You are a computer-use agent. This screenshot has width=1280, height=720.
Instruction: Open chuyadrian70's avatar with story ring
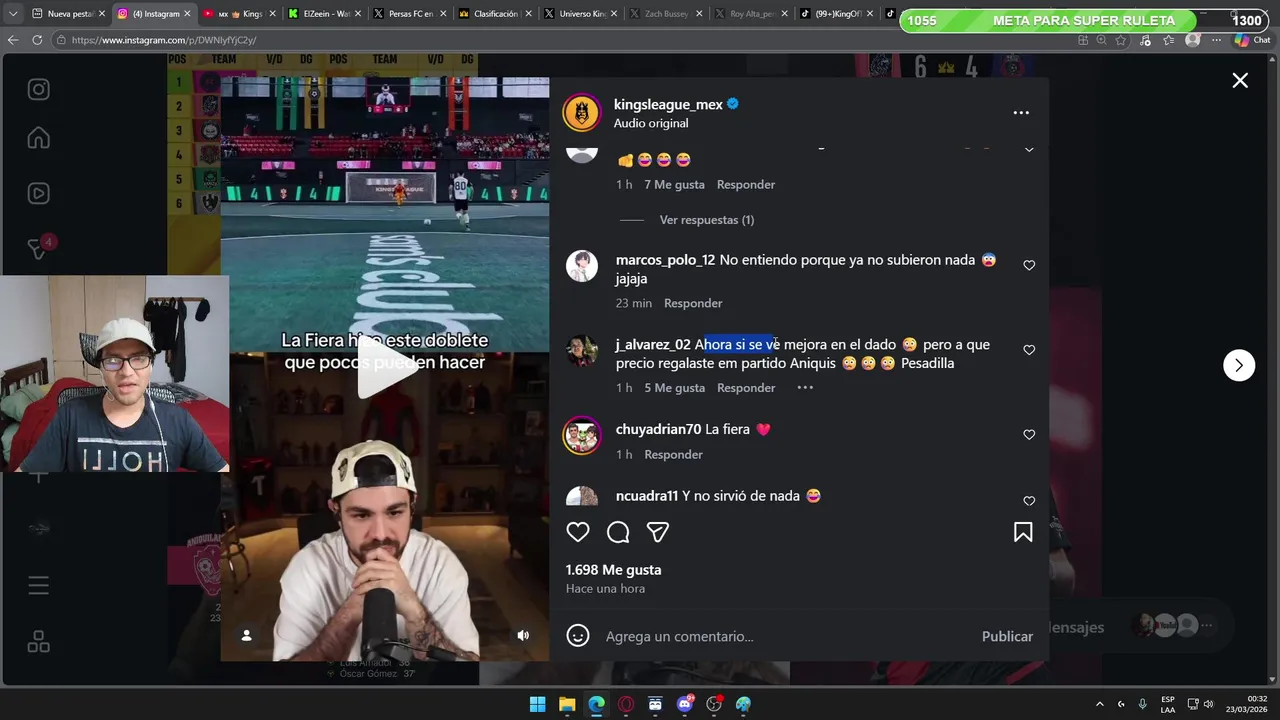click(582, 435)
